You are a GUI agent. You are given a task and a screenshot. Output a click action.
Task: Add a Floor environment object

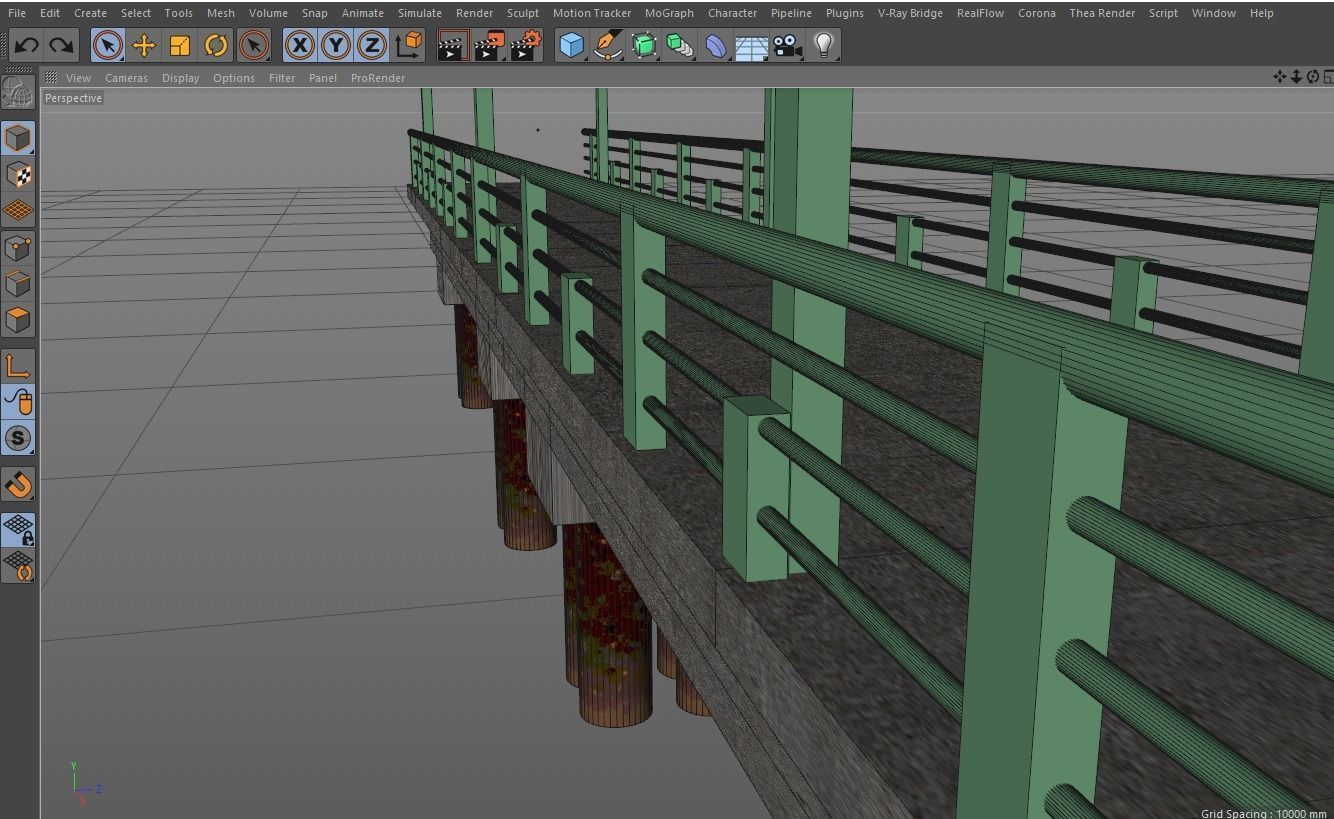click(751, 45)
